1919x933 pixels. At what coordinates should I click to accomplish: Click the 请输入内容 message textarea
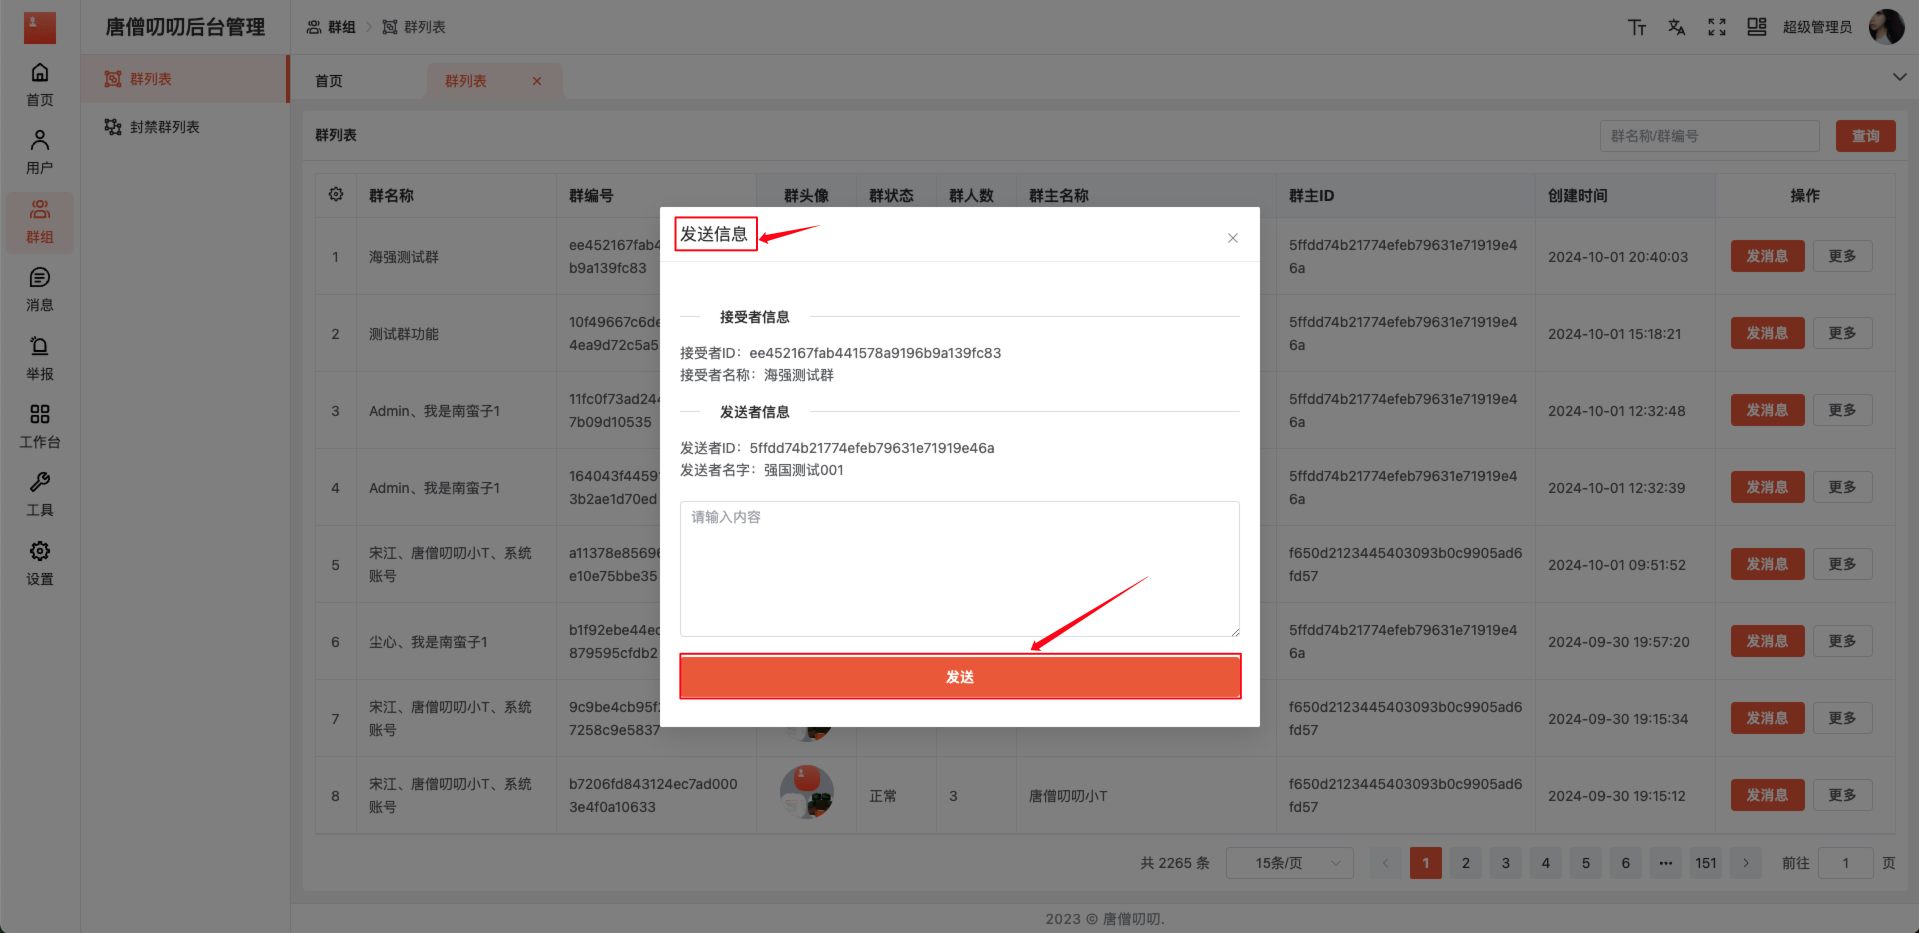(959, 568)
